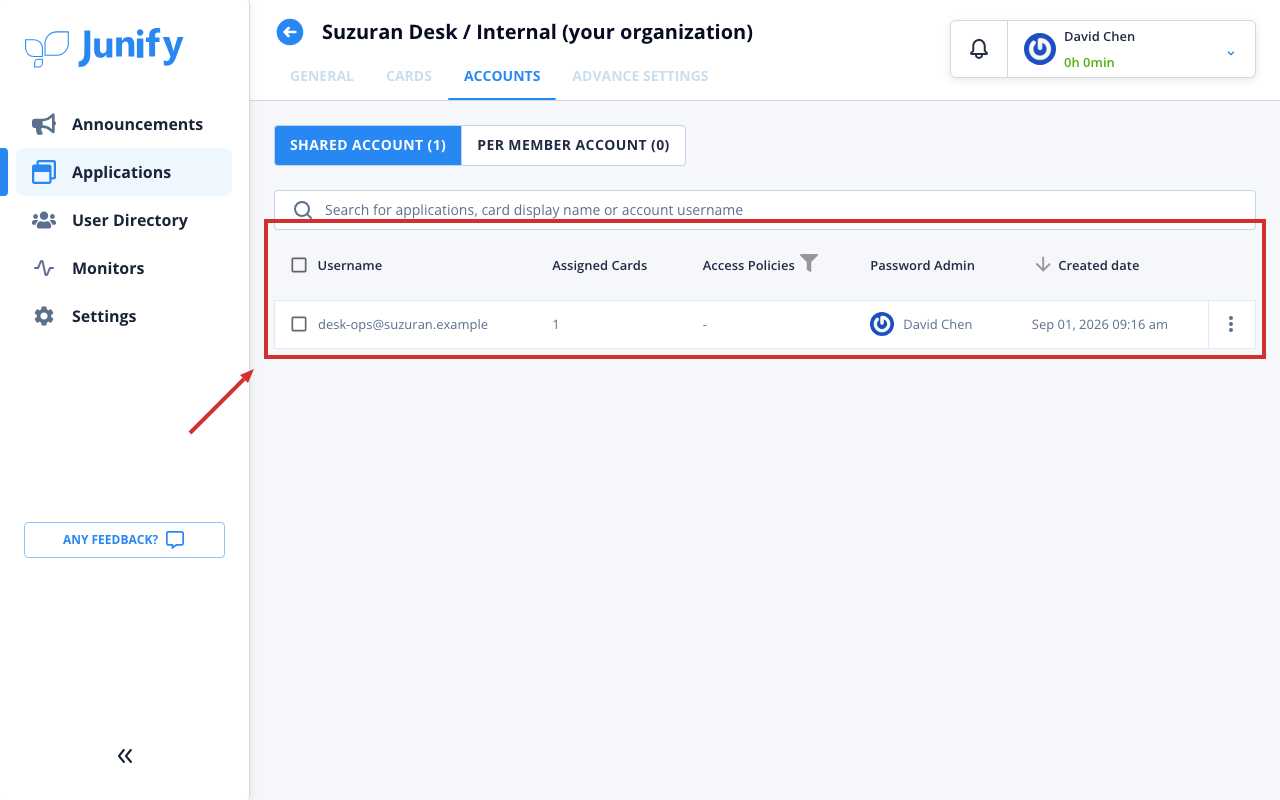Click the Junify logo
The height and width of the screenshot is (800, 1280).
point(104,47)
